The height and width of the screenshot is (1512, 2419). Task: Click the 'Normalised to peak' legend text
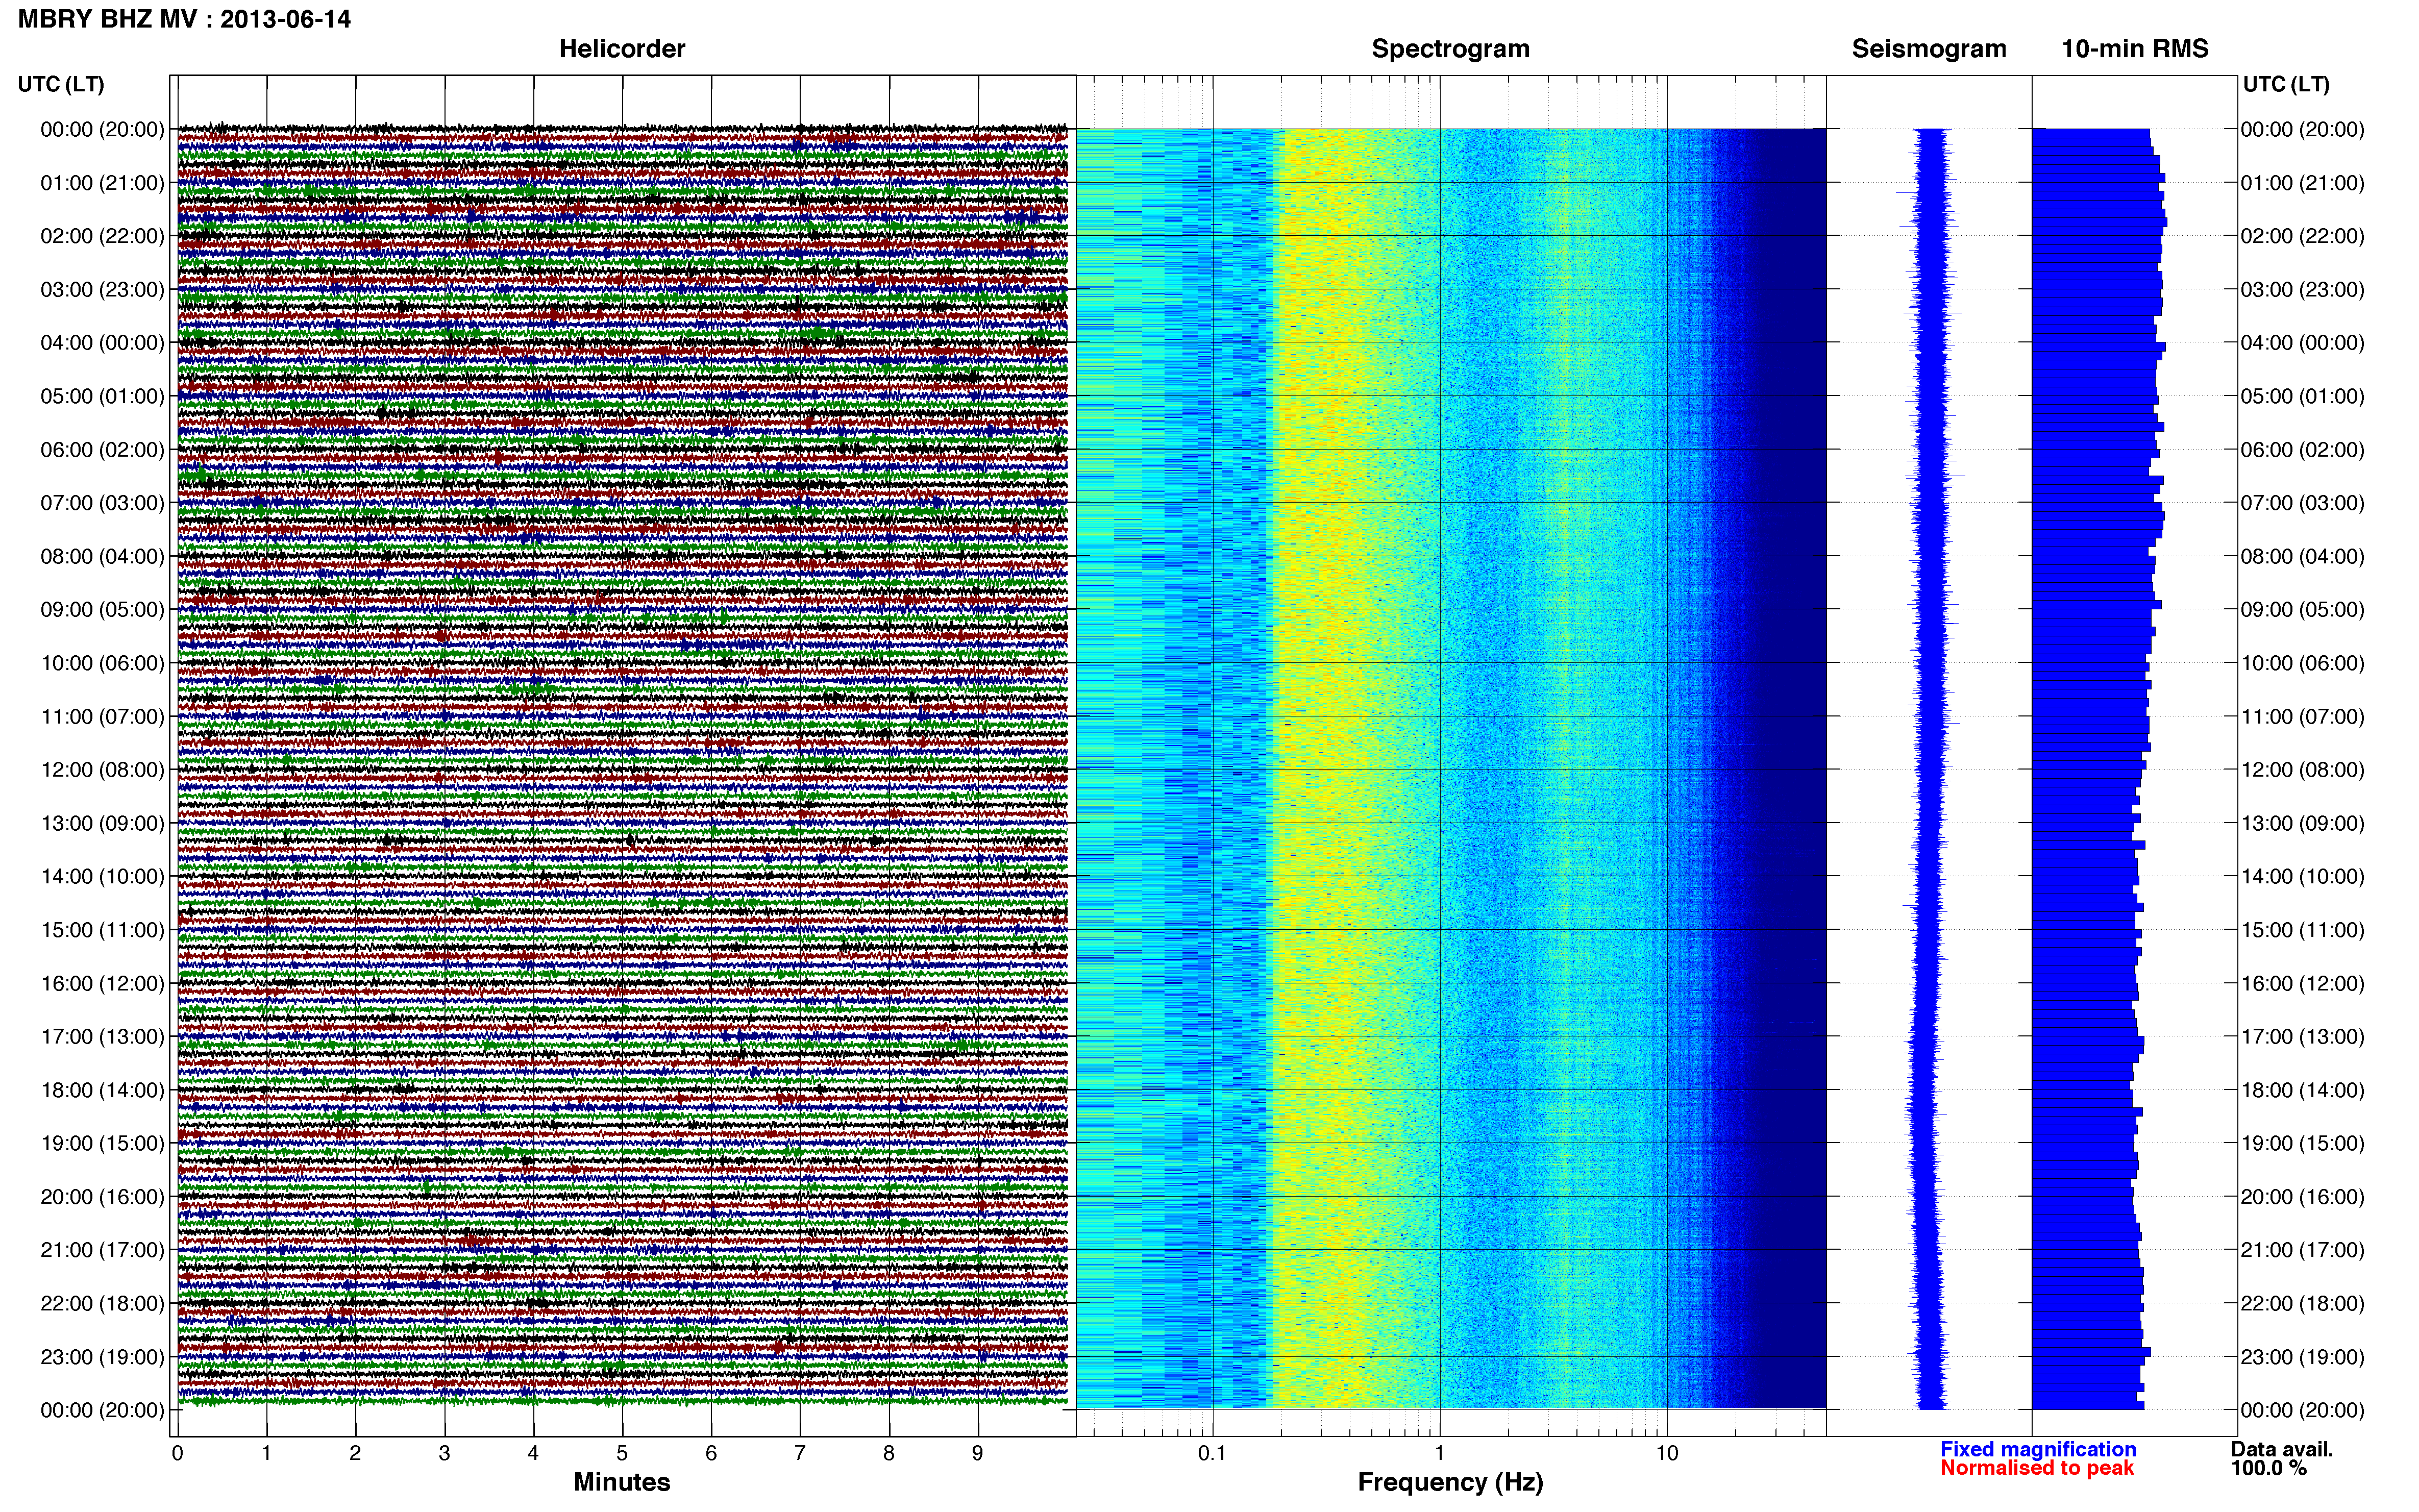pyautogui.click(x=2037, y=1468)
